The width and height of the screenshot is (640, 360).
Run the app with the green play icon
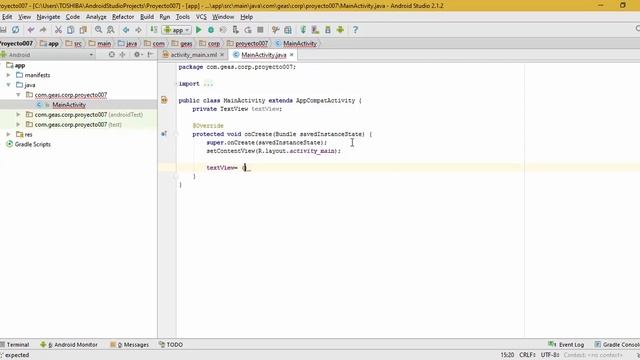tap(199, 30)
